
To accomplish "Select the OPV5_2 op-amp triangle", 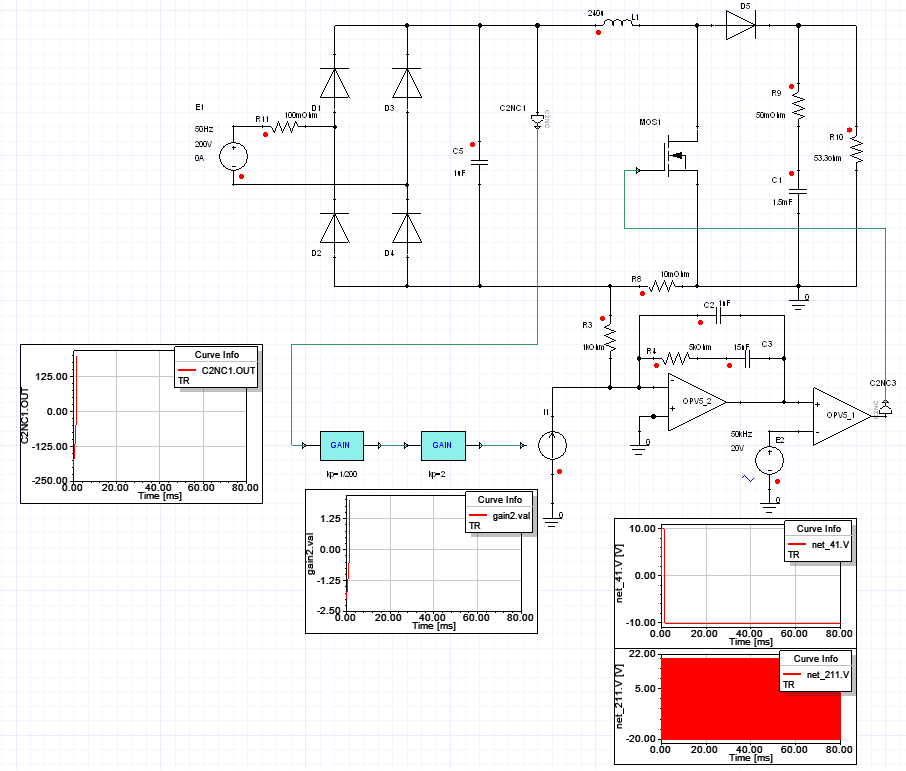I will [x=697, y=402].
